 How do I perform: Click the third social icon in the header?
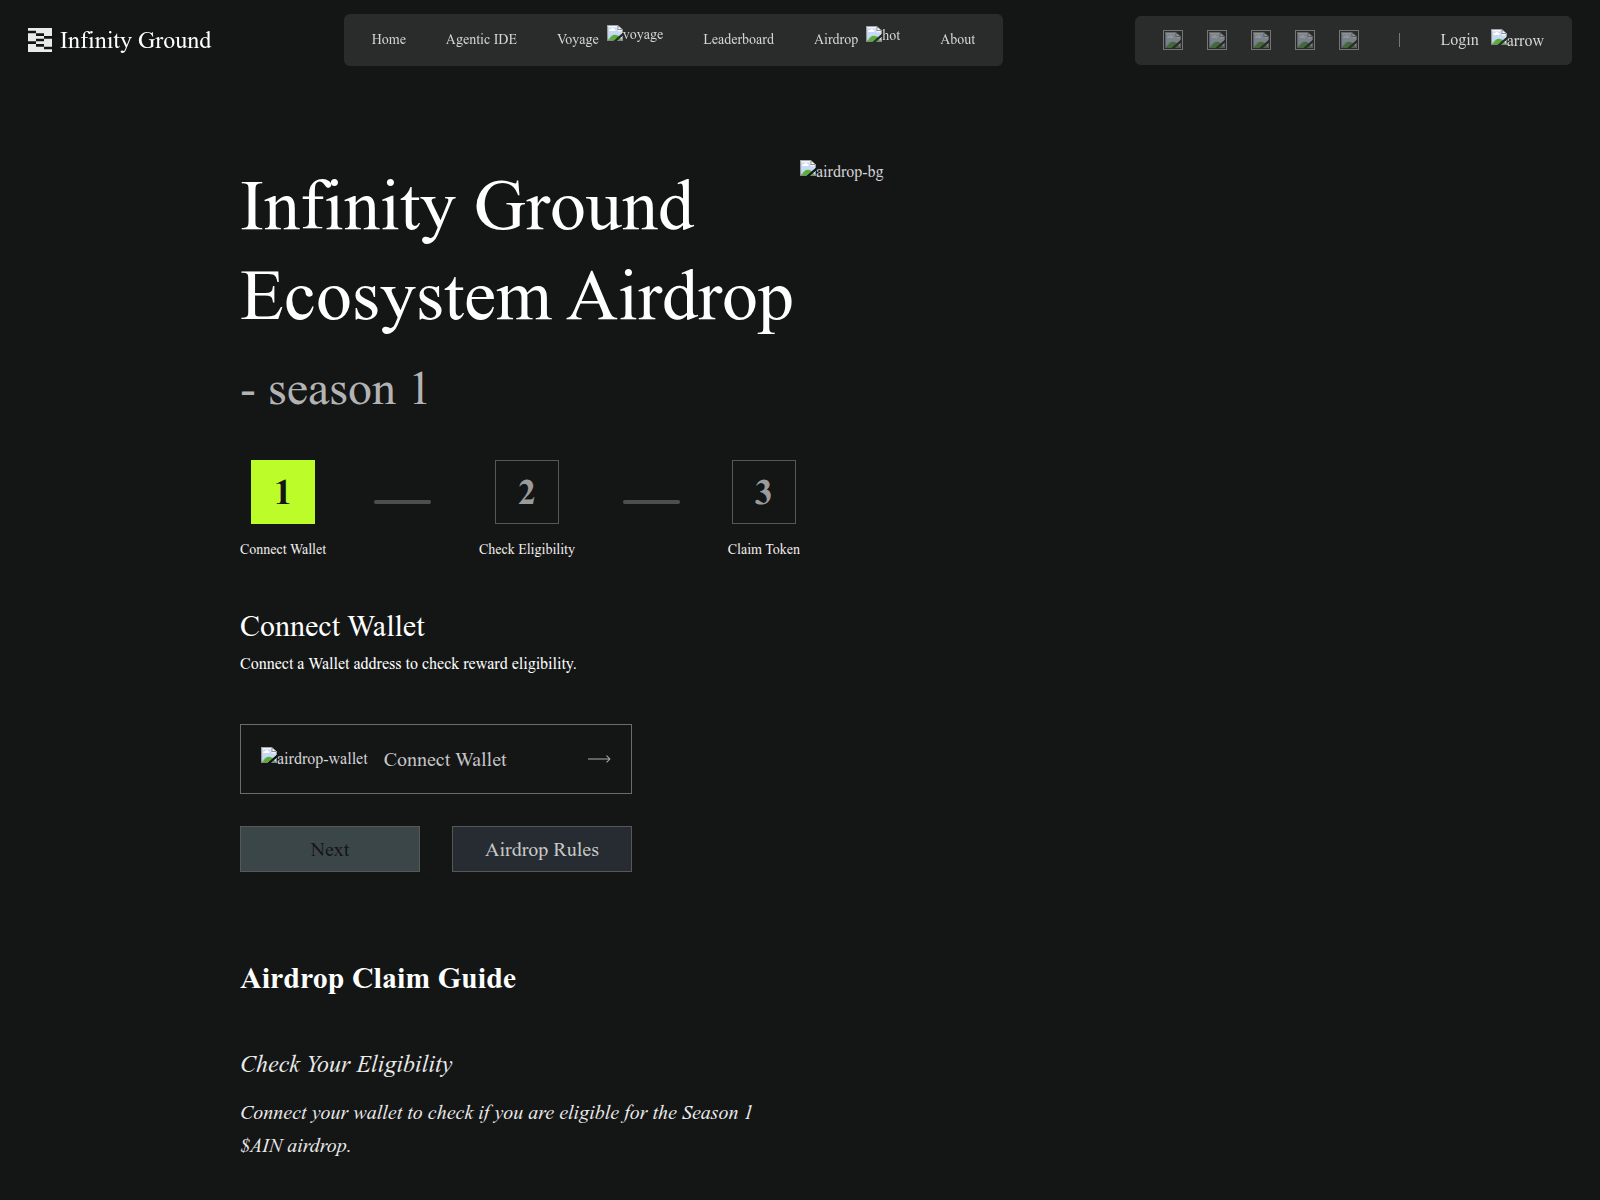click(1260, 40)
